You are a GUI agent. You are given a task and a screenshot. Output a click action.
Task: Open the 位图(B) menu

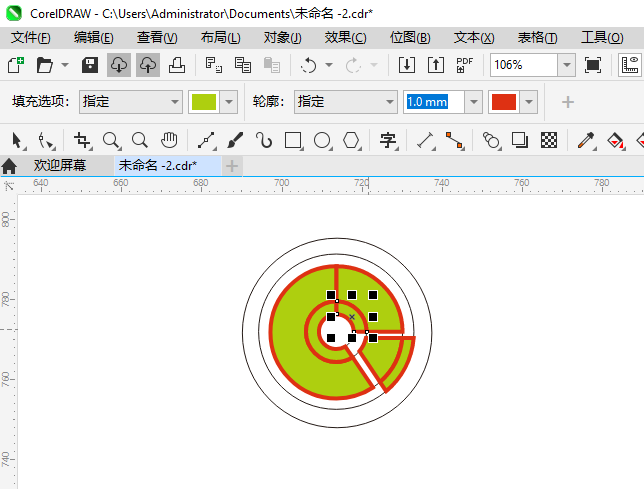click(x=410, y=38)
